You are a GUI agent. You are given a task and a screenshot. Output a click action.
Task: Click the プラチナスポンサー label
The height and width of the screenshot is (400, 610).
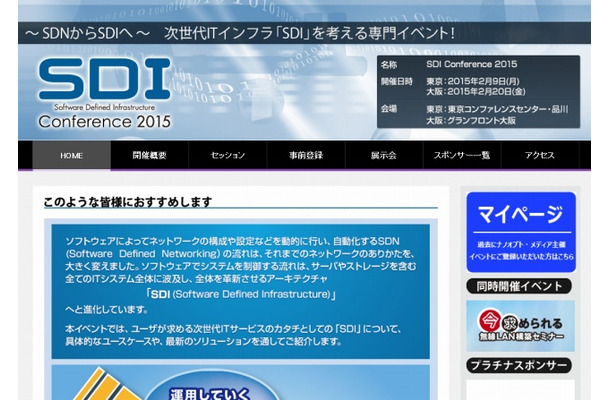[x=519, y=365]
